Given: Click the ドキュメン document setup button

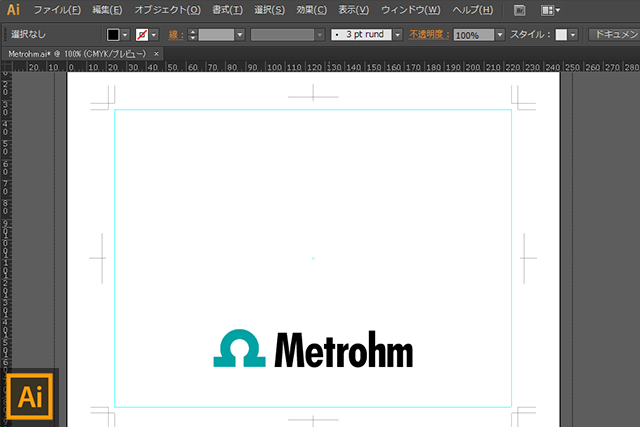Looking at the screenshot, I should pyautogui.click(x=614, y=35).
